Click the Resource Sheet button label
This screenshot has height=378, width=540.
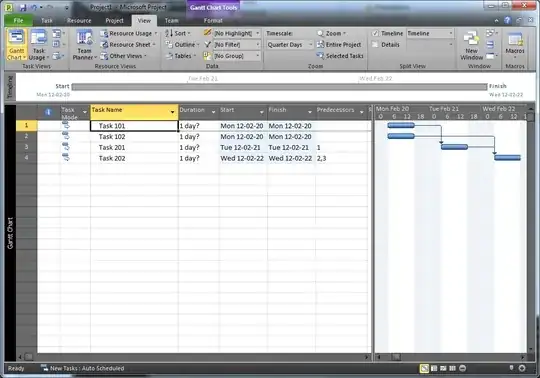[x=130, y=45]
